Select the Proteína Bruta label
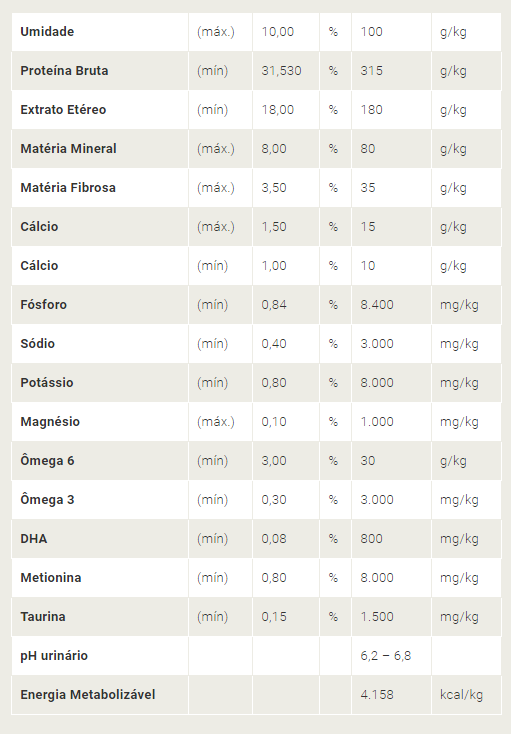The image size is (511, 734). (64, 71)
